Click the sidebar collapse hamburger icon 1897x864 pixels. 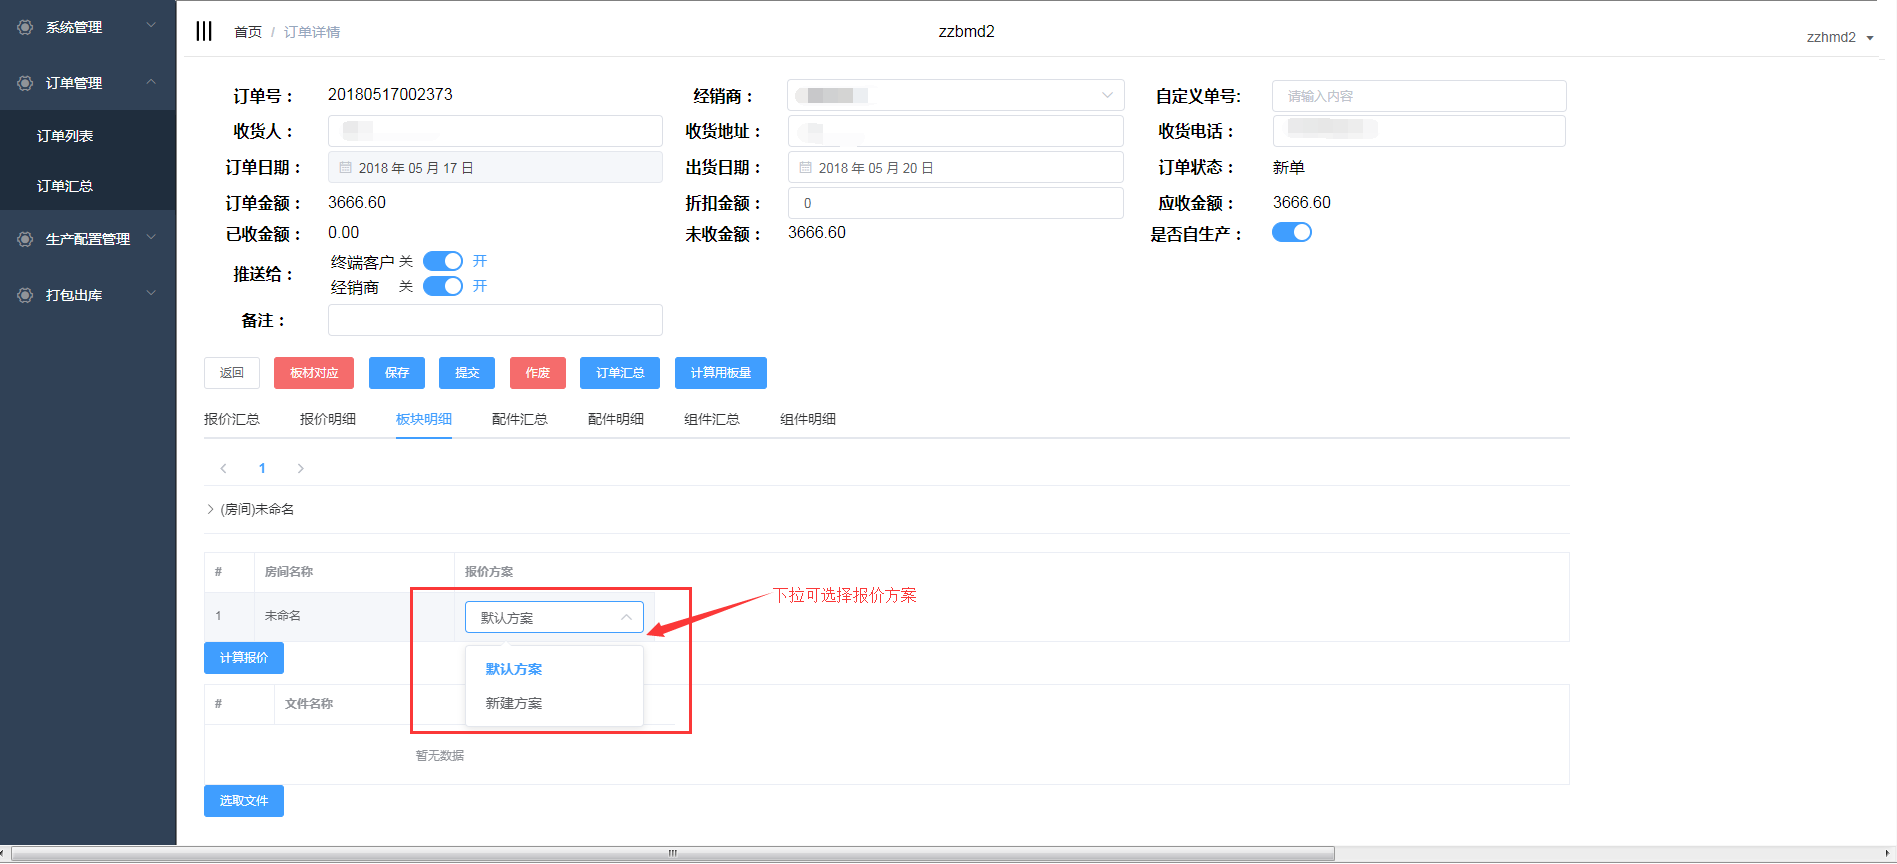[204, 31]
